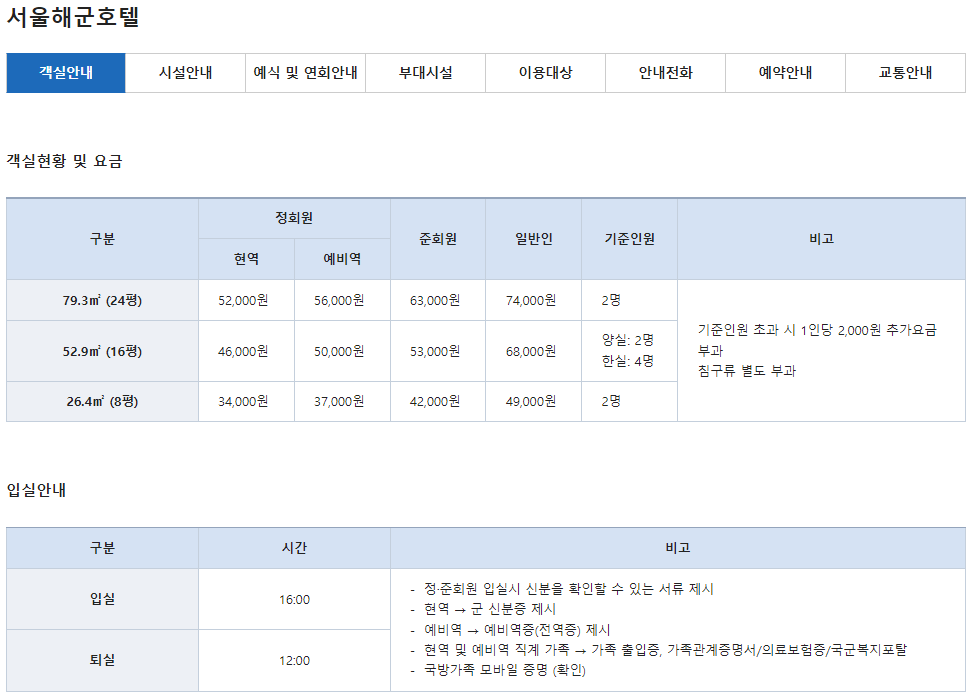Click the 예비역 → 예비역증(전역증) 제시 line

(517, 630)
